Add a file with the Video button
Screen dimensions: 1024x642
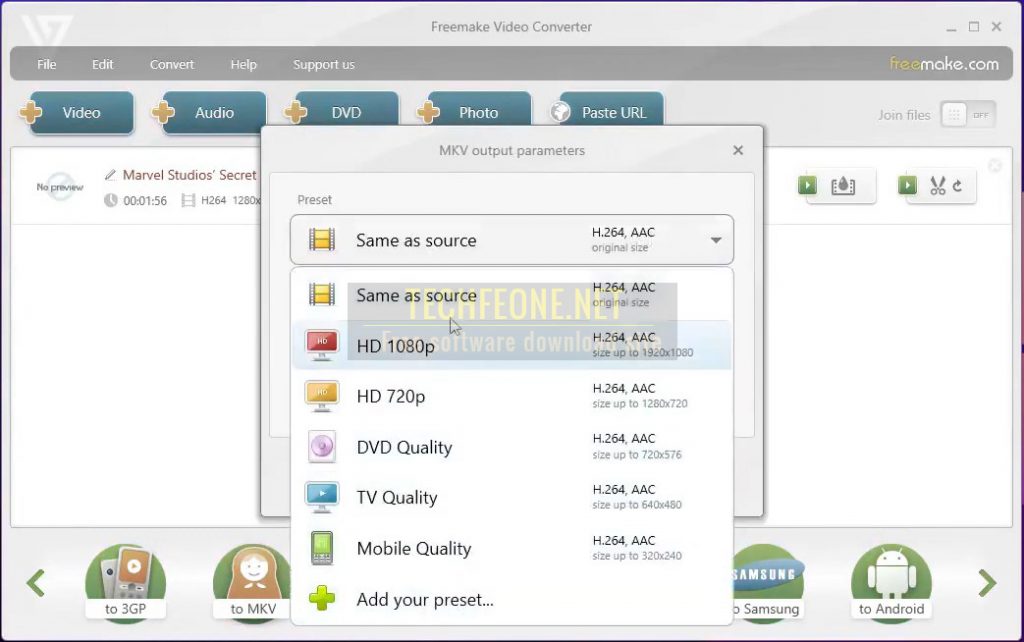[77, 112]
